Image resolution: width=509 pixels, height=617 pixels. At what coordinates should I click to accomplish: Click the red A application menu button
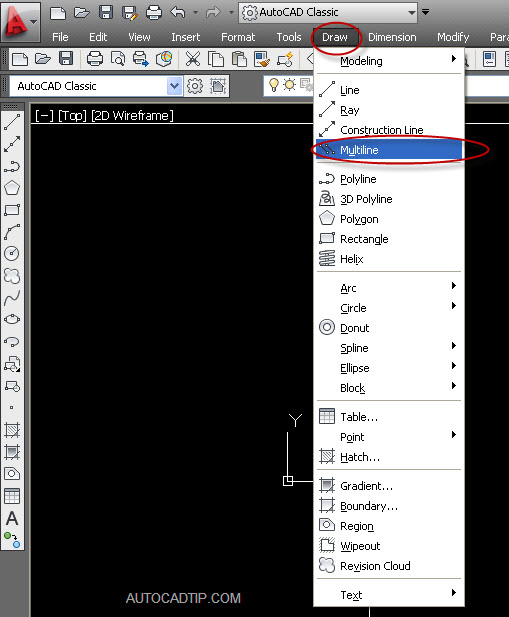[x=20, y=21]
